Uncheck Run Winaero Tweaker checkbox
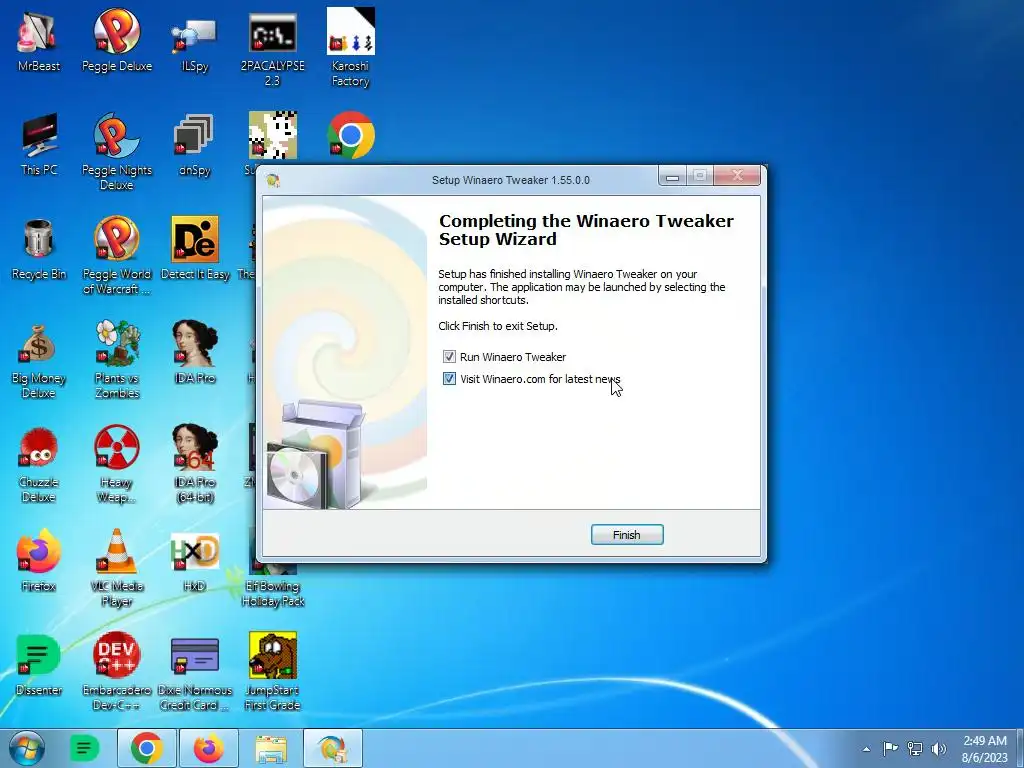 tap(449, 357)
